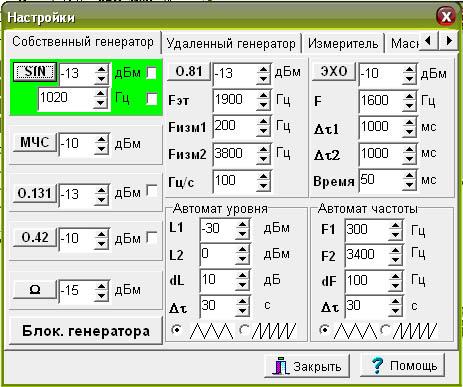Screen dimensions: 463x387
Task: Toggle the checkbox next to 1020 Гц
Action: point(152,99)
